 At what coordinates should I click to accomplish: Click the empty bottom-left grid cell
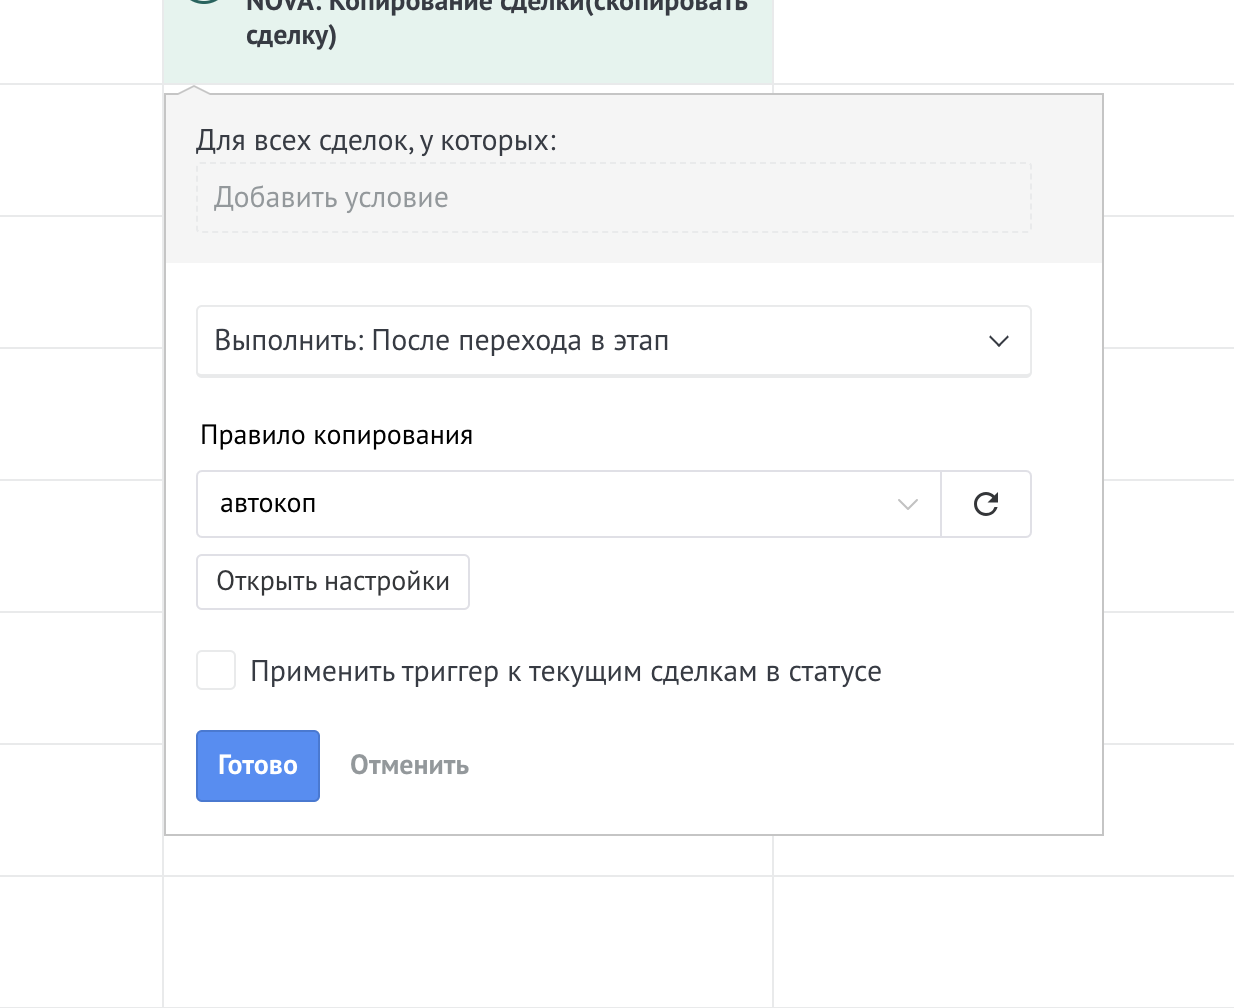pyautogui.click(x=80, y=942)
